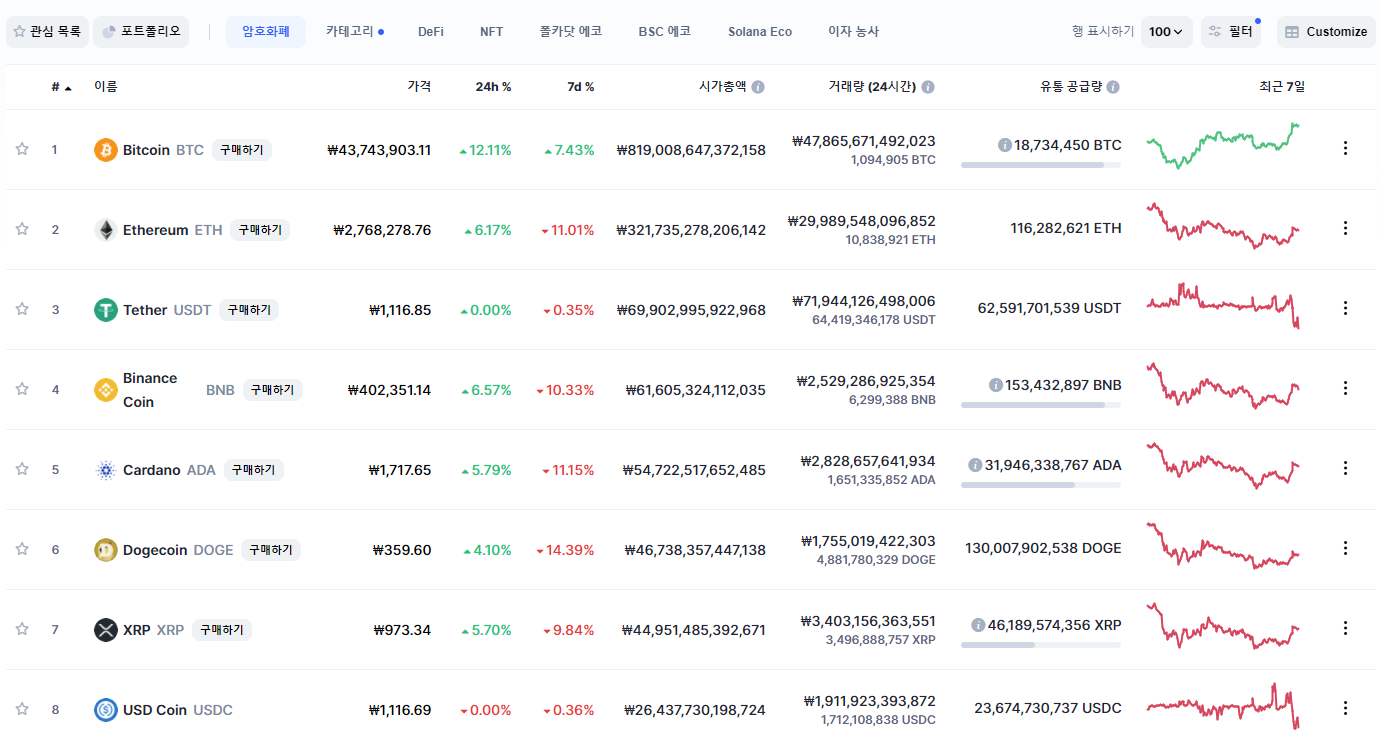Click 구매하기 next to Dogecoin
The width and height of the screenshot is (1380, 748).
click(271, 550)
